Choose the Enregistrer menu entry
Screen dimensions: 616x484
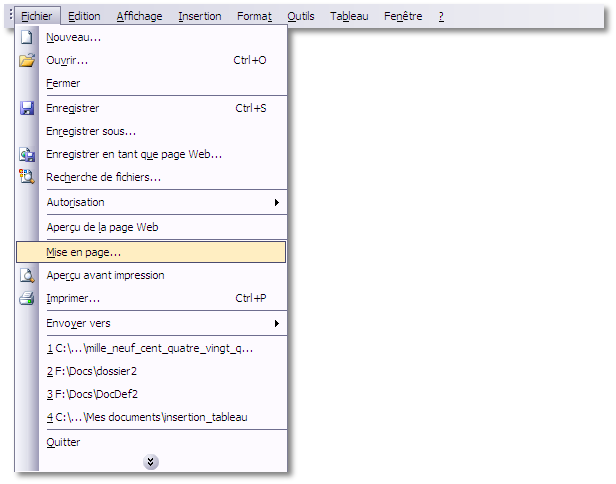click(151, 108)
